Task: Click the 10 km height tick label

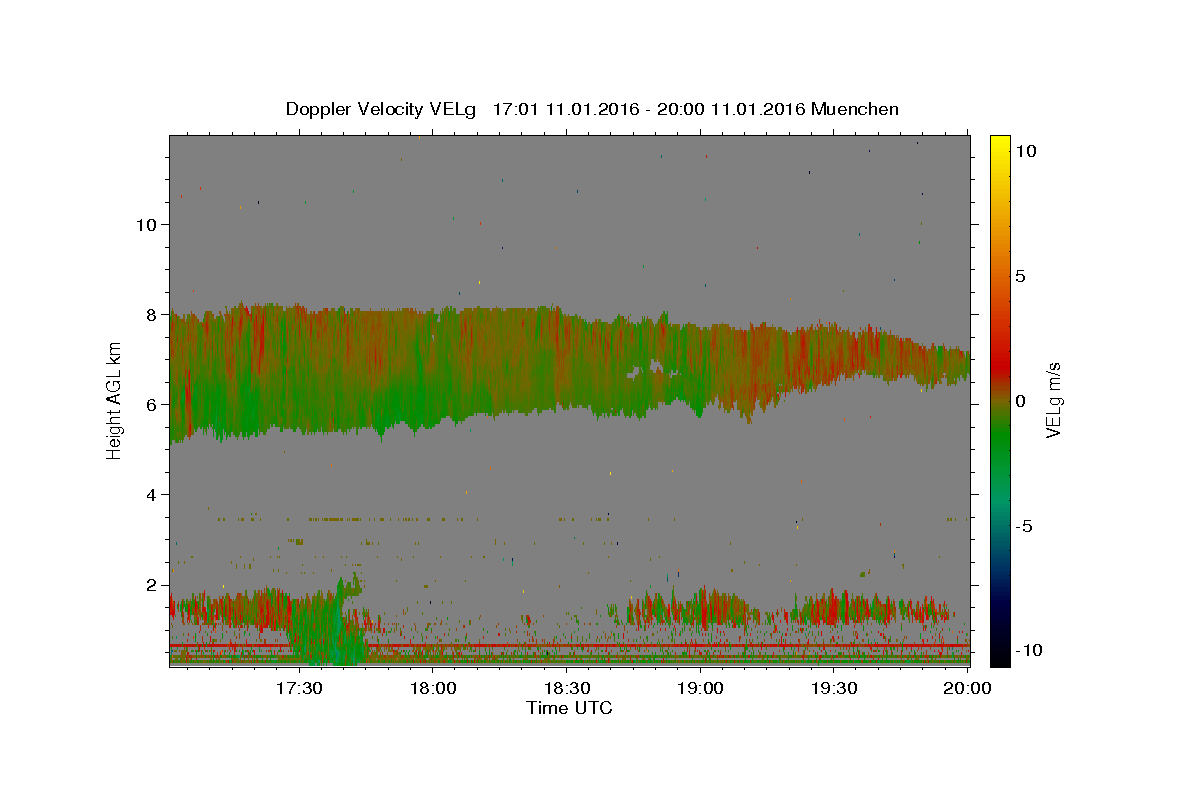Action: (x=146, y=224)
